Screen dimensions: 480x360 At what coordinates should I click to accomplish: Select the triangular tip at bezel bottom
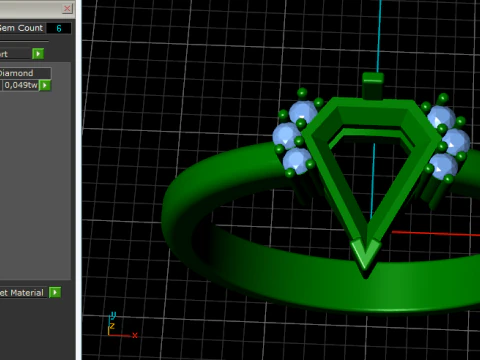click(365, 256)
